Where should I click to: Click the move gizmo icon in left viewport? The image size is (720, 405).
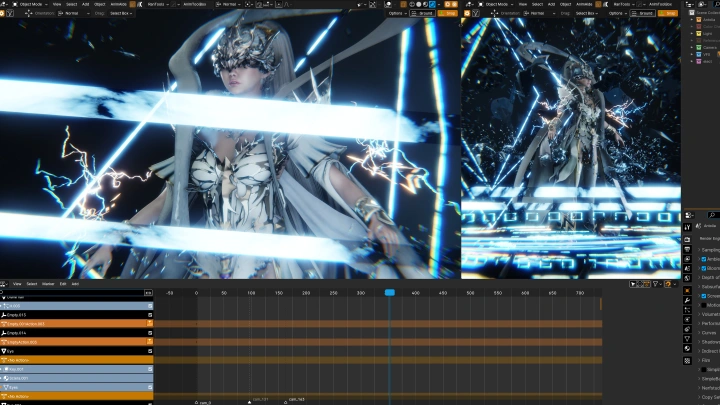tap(28, 13)
